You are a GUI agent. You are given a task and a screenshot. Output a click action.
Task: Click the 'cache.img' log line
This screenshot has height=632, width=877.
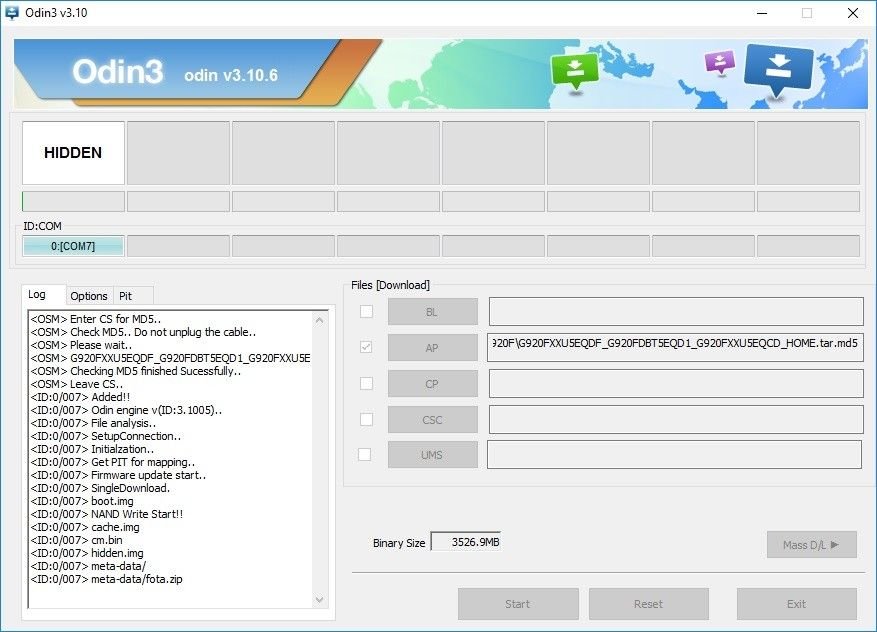pos(85,527)
